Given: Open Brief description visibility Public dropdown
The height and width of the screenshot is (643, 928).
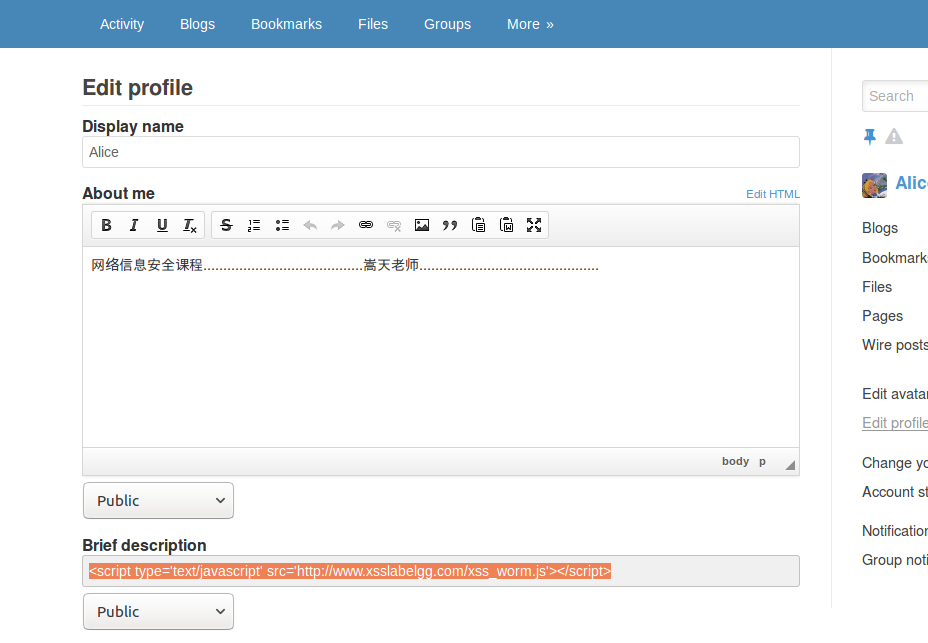Looking at the screenshot, I should (158, 612).
